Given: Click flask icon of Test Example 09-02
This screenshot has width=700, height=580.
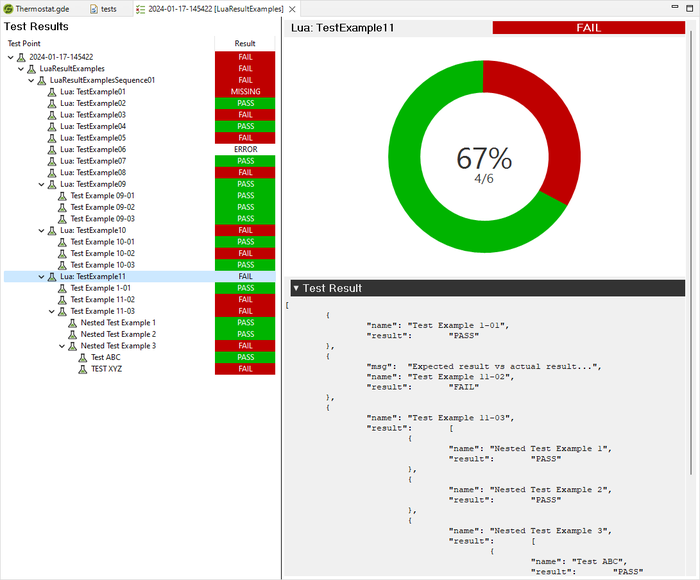Looking at the screenshot, I should pos(62,208).
